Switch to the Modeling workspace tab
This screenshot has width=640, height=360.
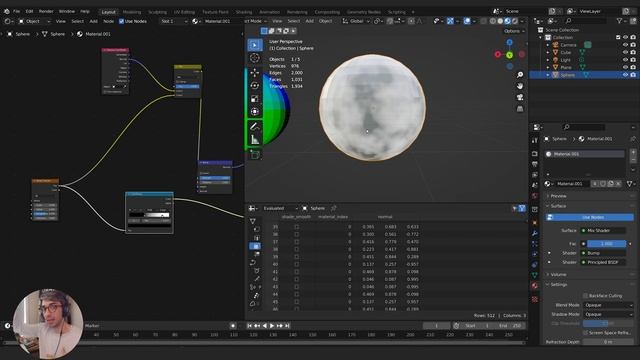tap(132, 12)
